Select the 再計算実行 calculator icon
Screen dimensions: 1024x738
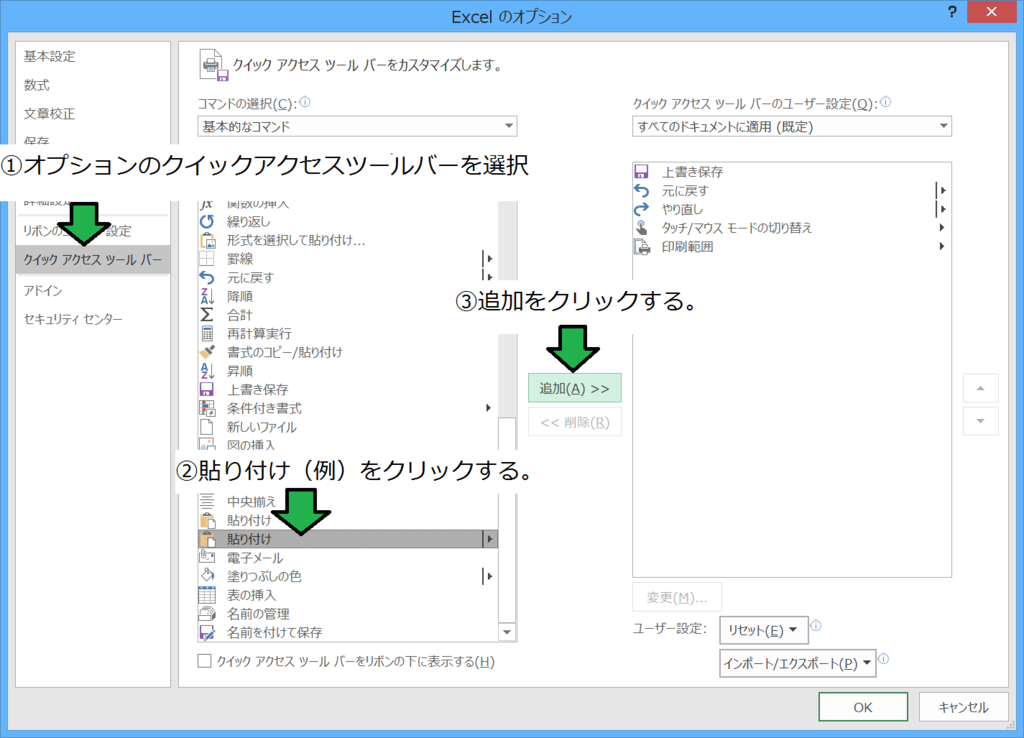tap(207, 334)
